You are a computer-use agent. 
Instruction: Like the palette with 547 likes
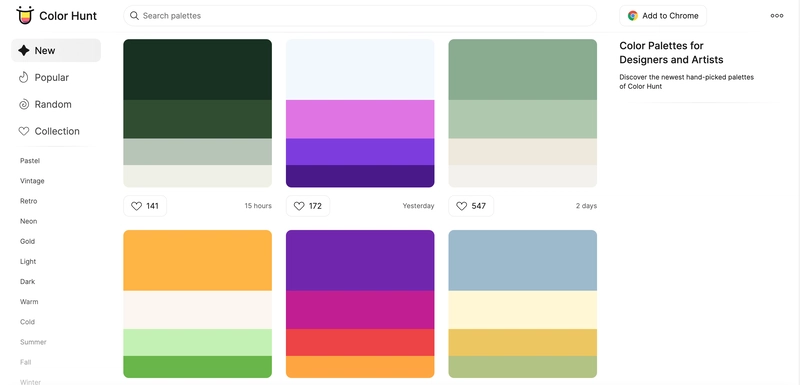(471, 206)
